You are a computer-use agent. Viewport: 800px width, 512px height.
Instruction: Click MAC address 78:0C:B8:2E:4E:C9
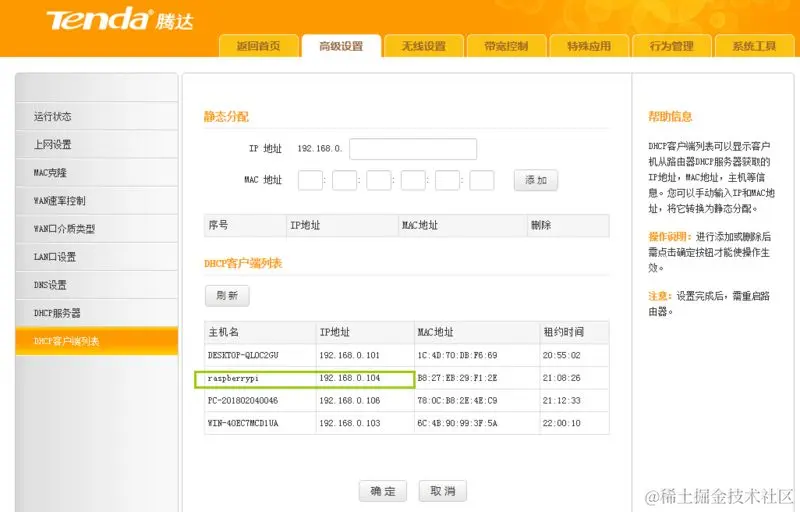click(457, 400)
